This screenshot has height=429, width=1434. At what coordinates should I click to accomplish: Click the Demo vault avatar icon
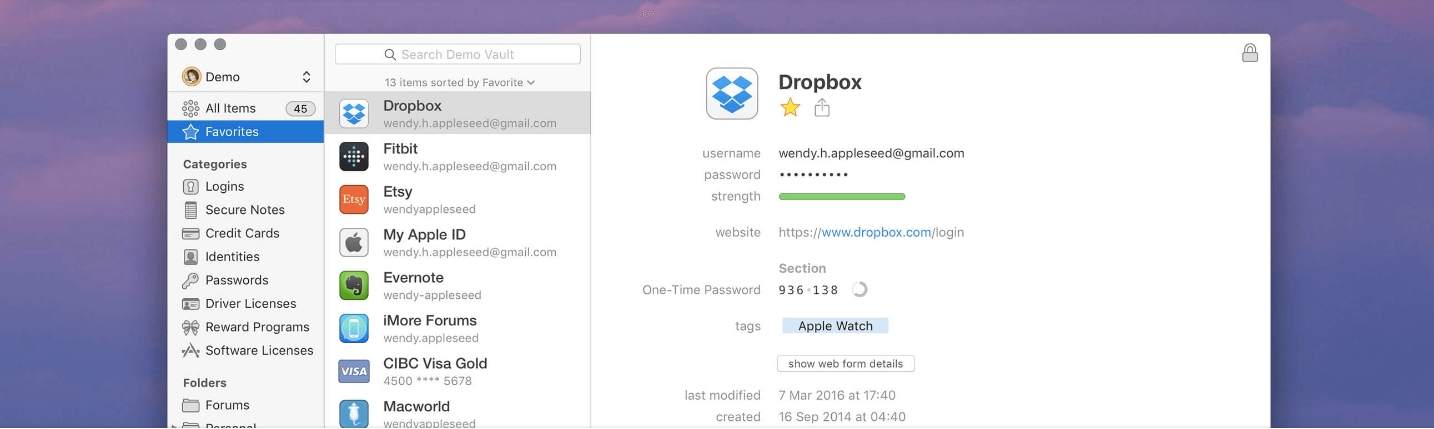click(191, 77)
